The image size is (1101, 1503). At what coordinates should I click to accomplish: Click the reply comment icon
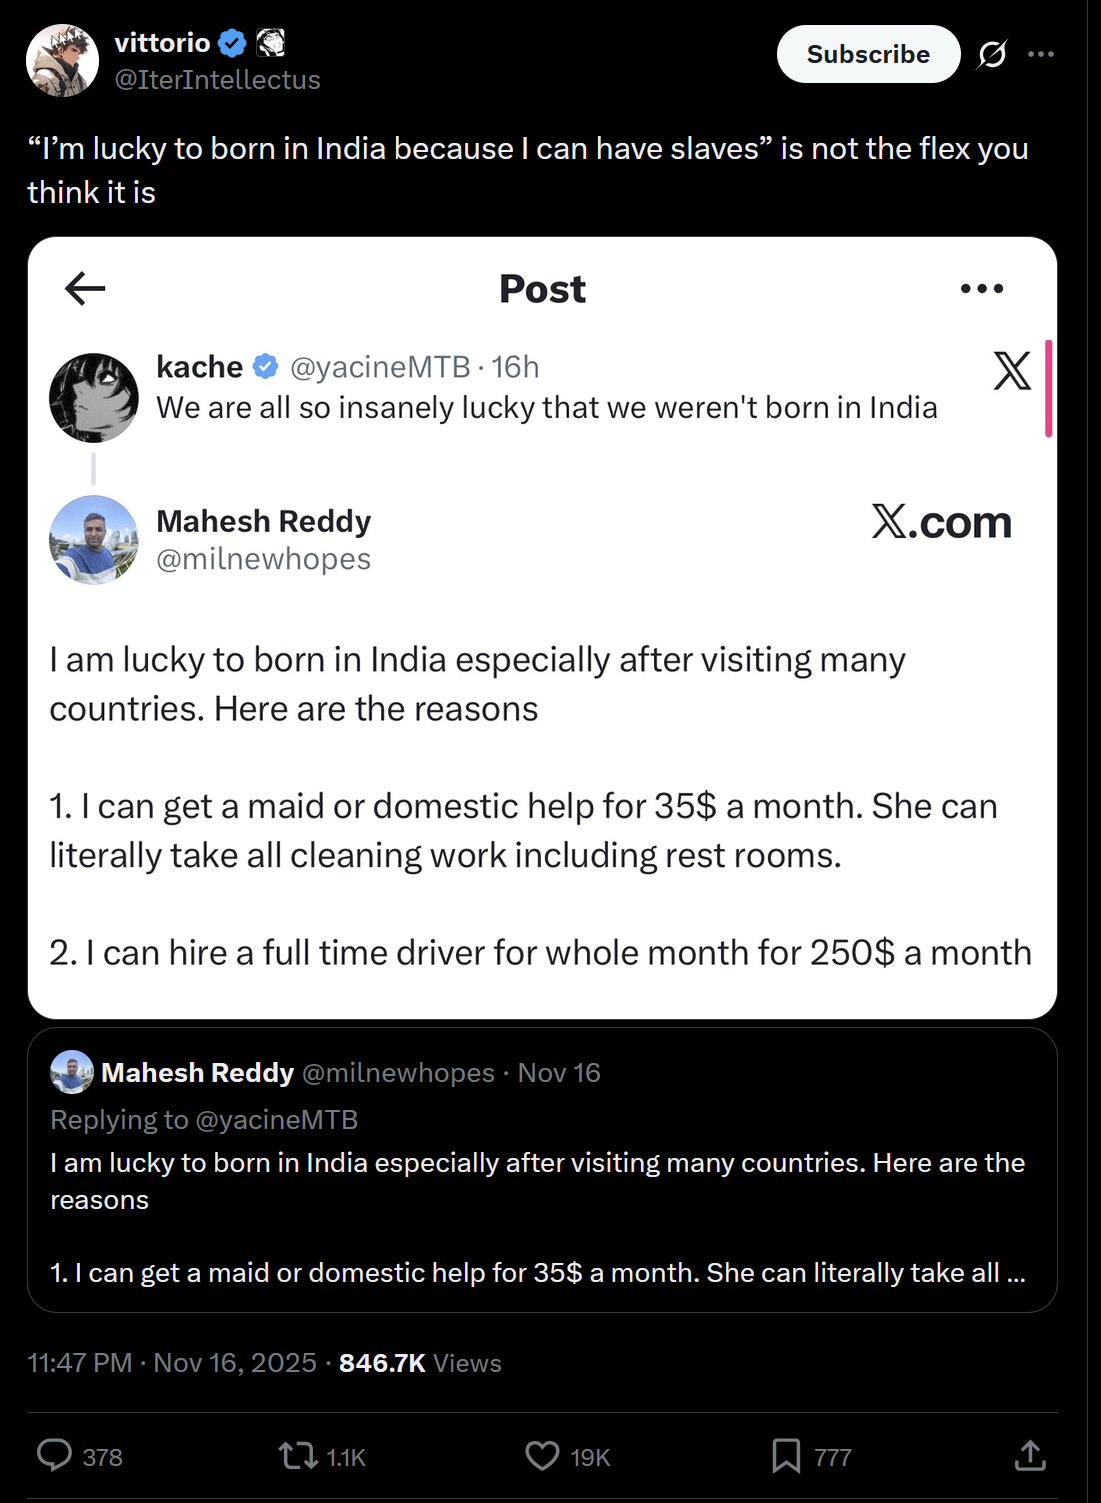point(55,1455)
